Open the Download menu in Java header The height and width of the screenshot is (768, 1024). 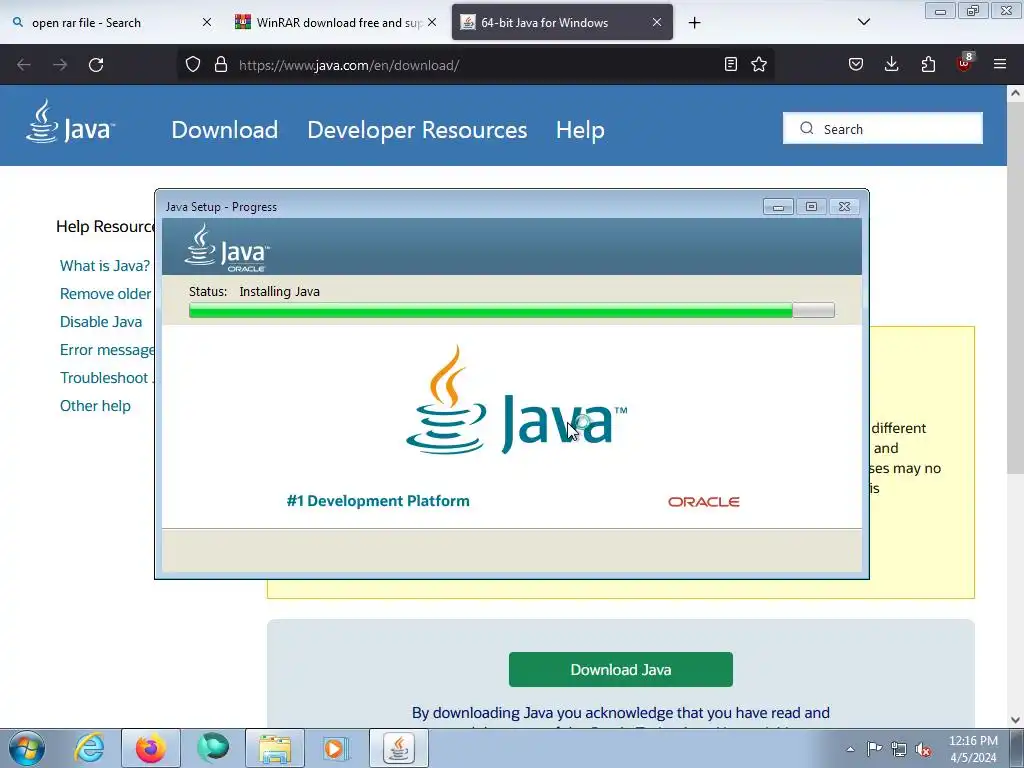pyautogui.click(x=225, y=130)
